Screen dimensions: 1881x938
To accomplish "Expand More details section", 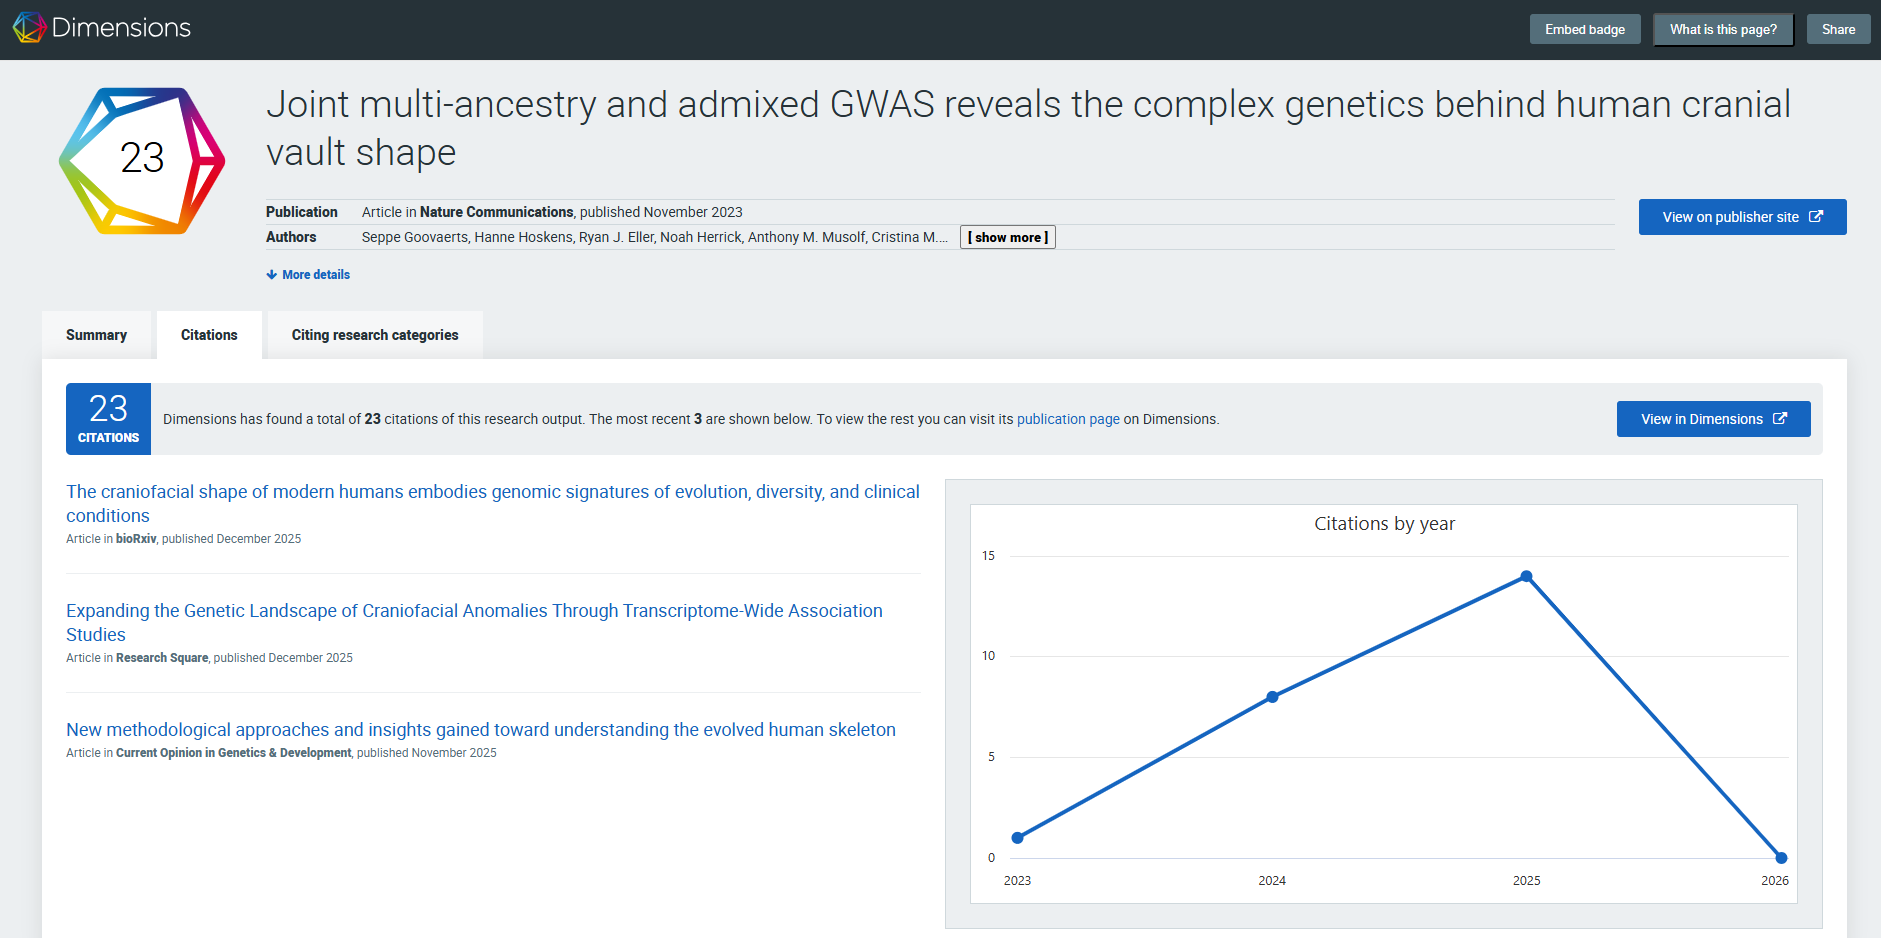I will pyautogui.click(x=315, y=275).
